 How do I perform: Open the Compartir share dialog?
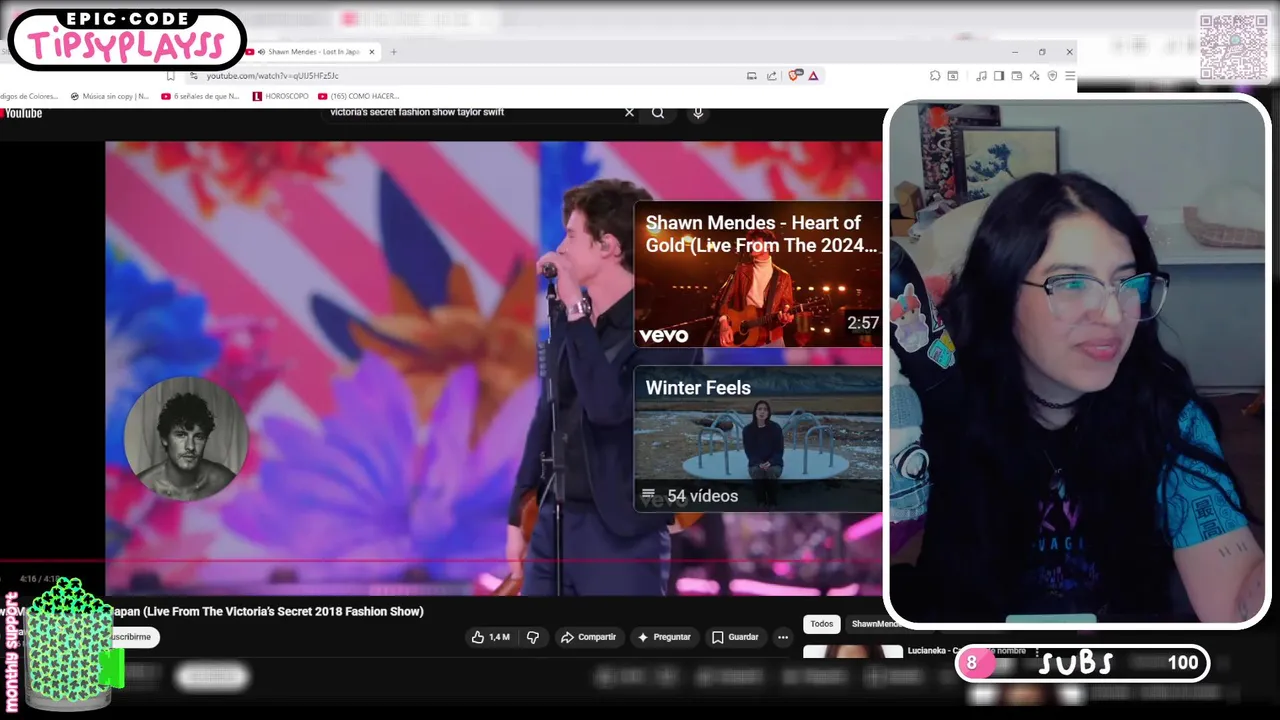click(x=588, y=637)
